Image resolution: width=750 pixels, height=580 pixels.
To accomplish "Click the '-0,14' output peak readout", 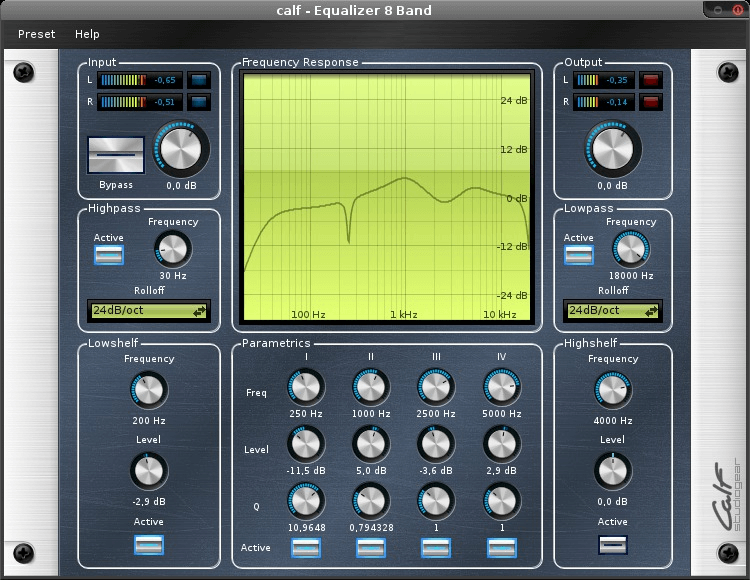I will click(617, 102).
